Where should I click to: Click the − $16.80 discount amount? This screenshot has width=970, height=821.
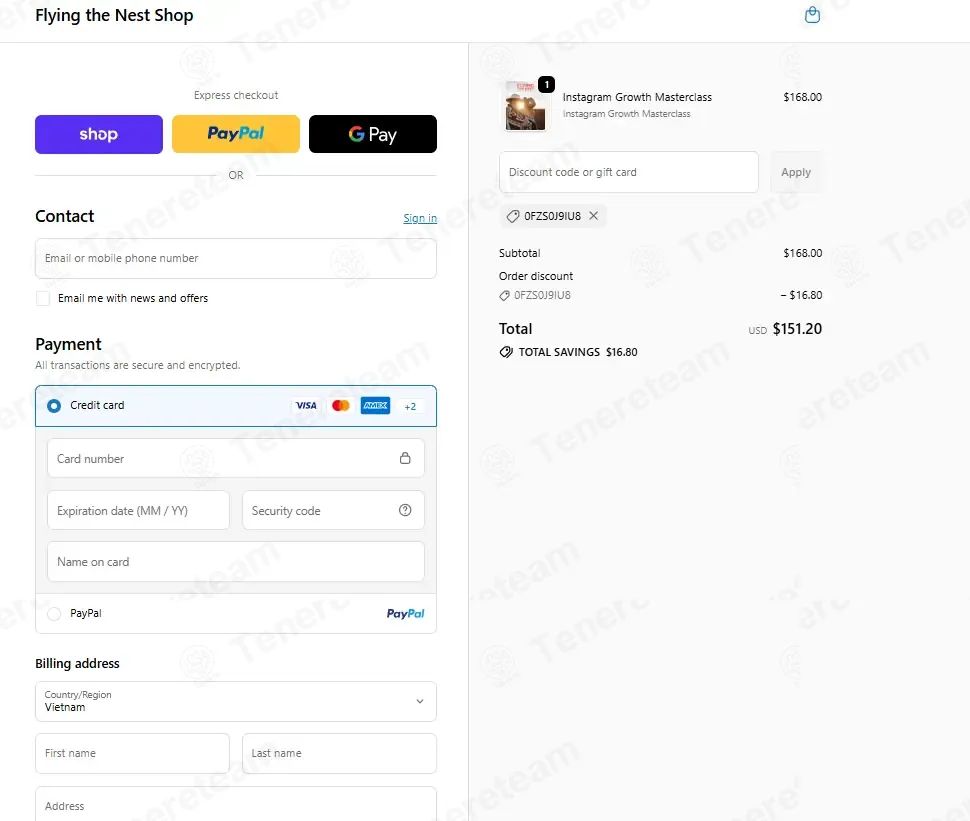[x=801, y=295]
